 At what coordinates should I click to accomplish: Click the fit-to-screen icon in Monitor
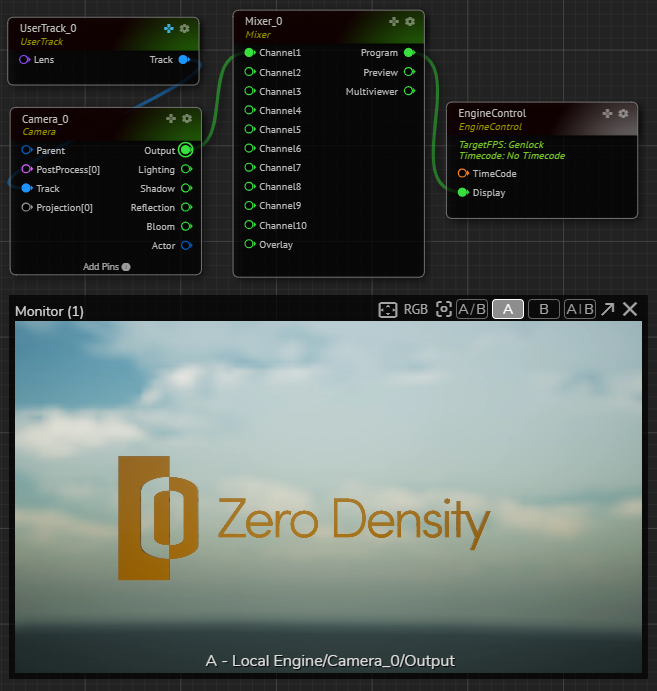click(x=388, y=310)
